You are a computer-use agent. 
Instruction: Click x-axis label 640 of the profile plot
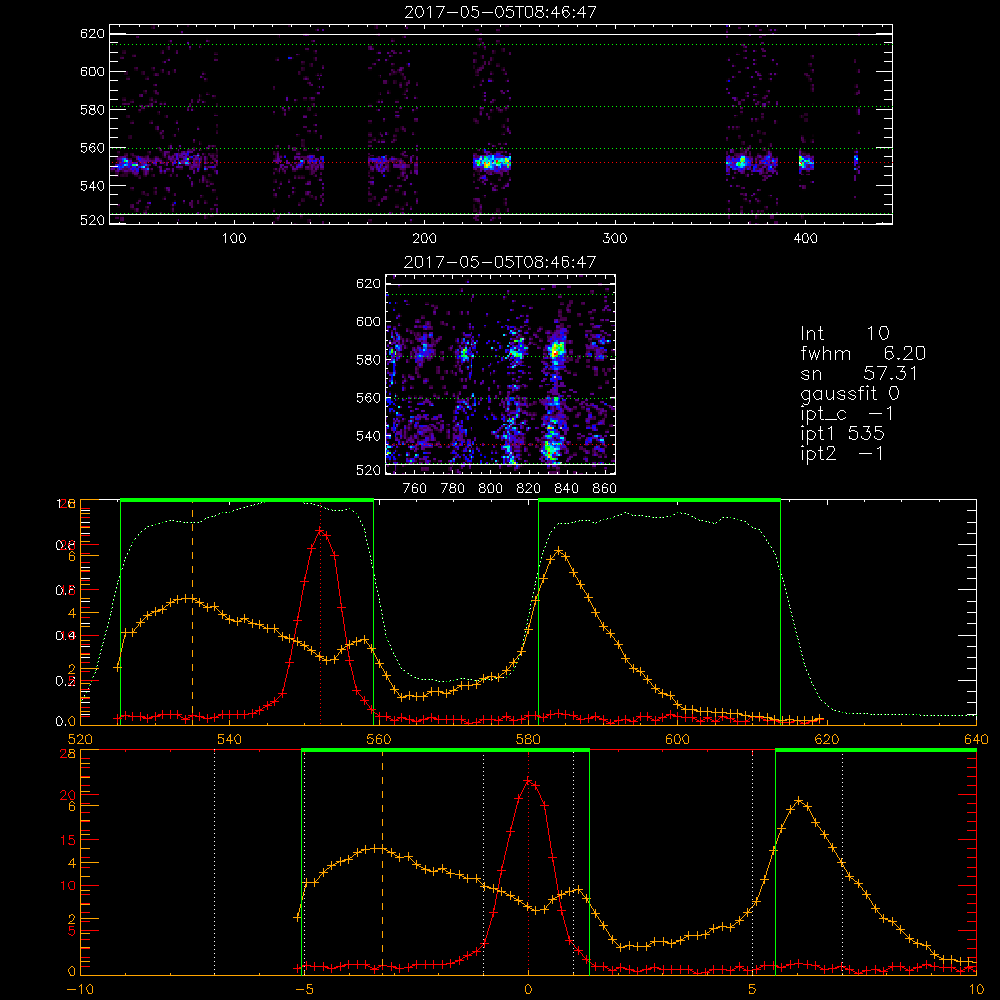pos(976,740)
